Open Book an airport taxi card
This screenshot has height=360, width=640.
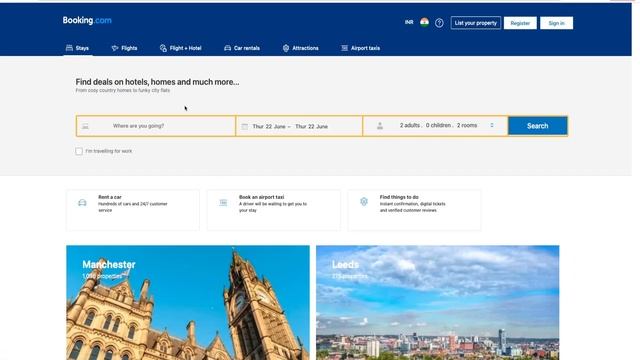point(273,210)
